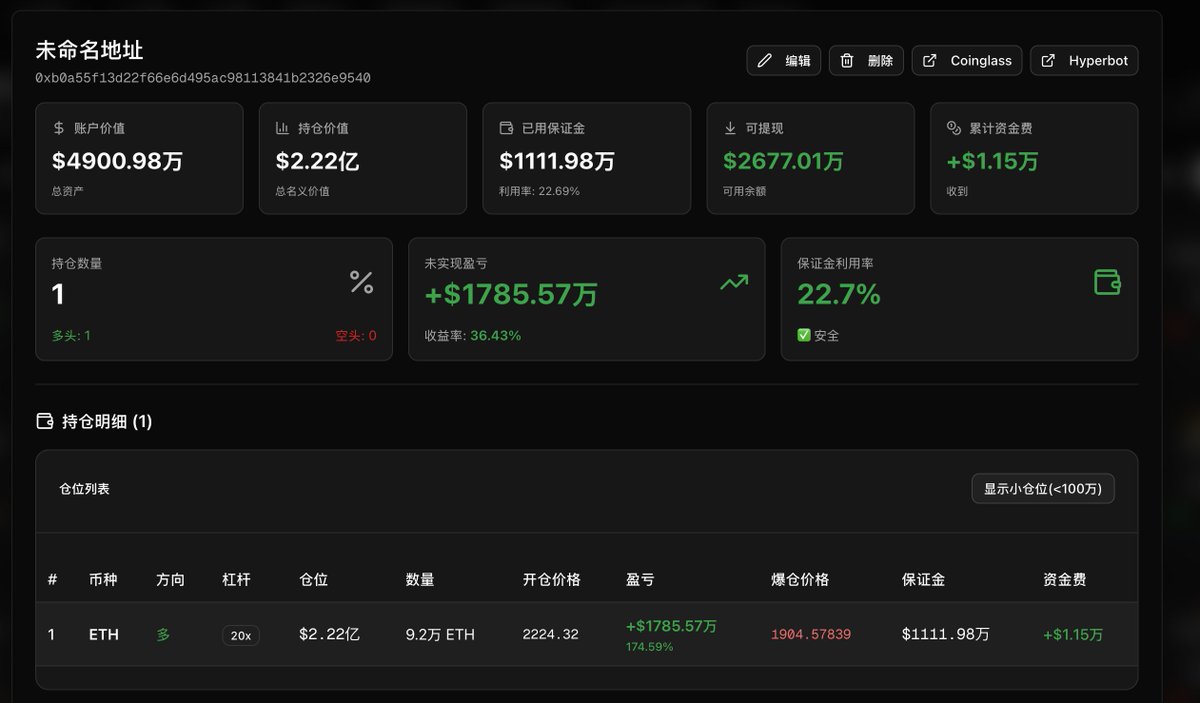The image size is (1200, 703).
Task: Click entry price 2224.32 cell
Action: coord(550,635)
